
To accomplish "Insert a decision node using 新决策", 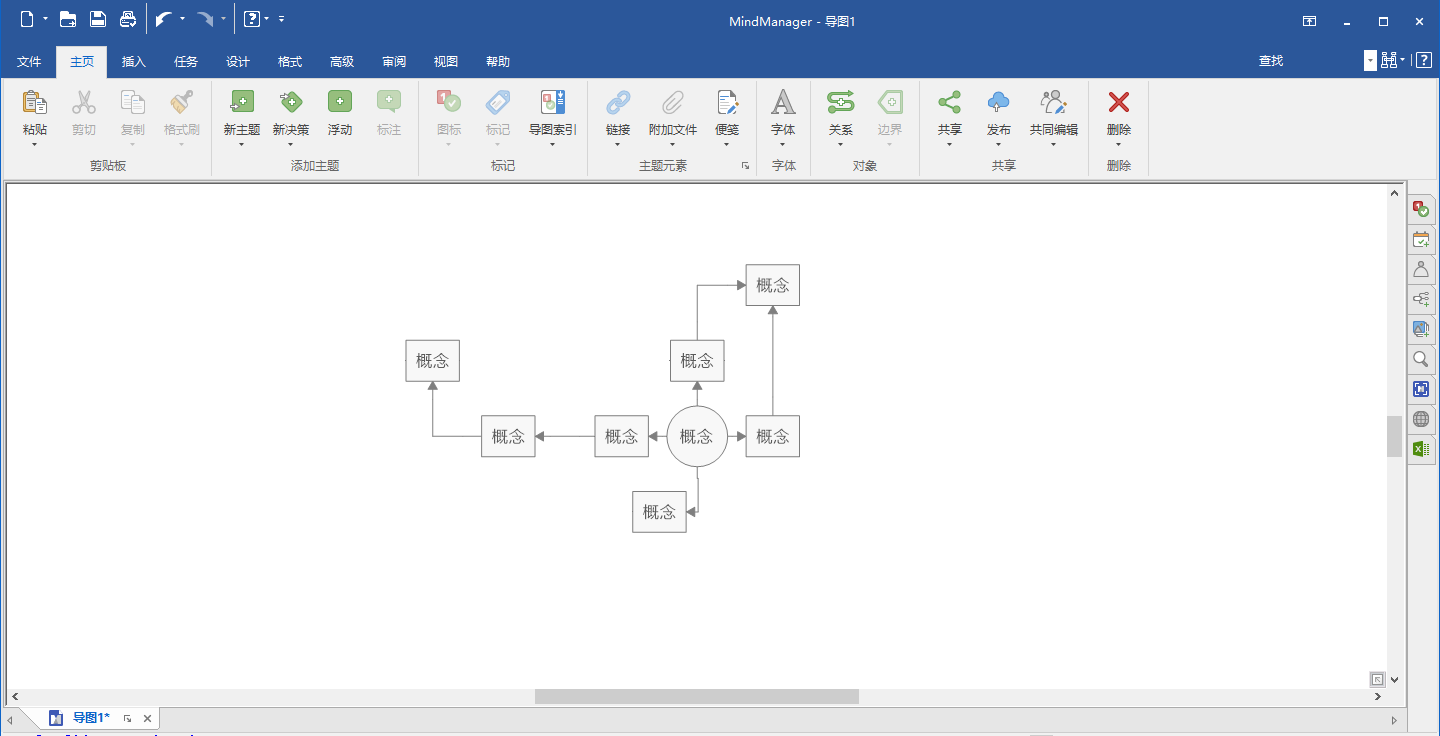I will click(291, 113).
